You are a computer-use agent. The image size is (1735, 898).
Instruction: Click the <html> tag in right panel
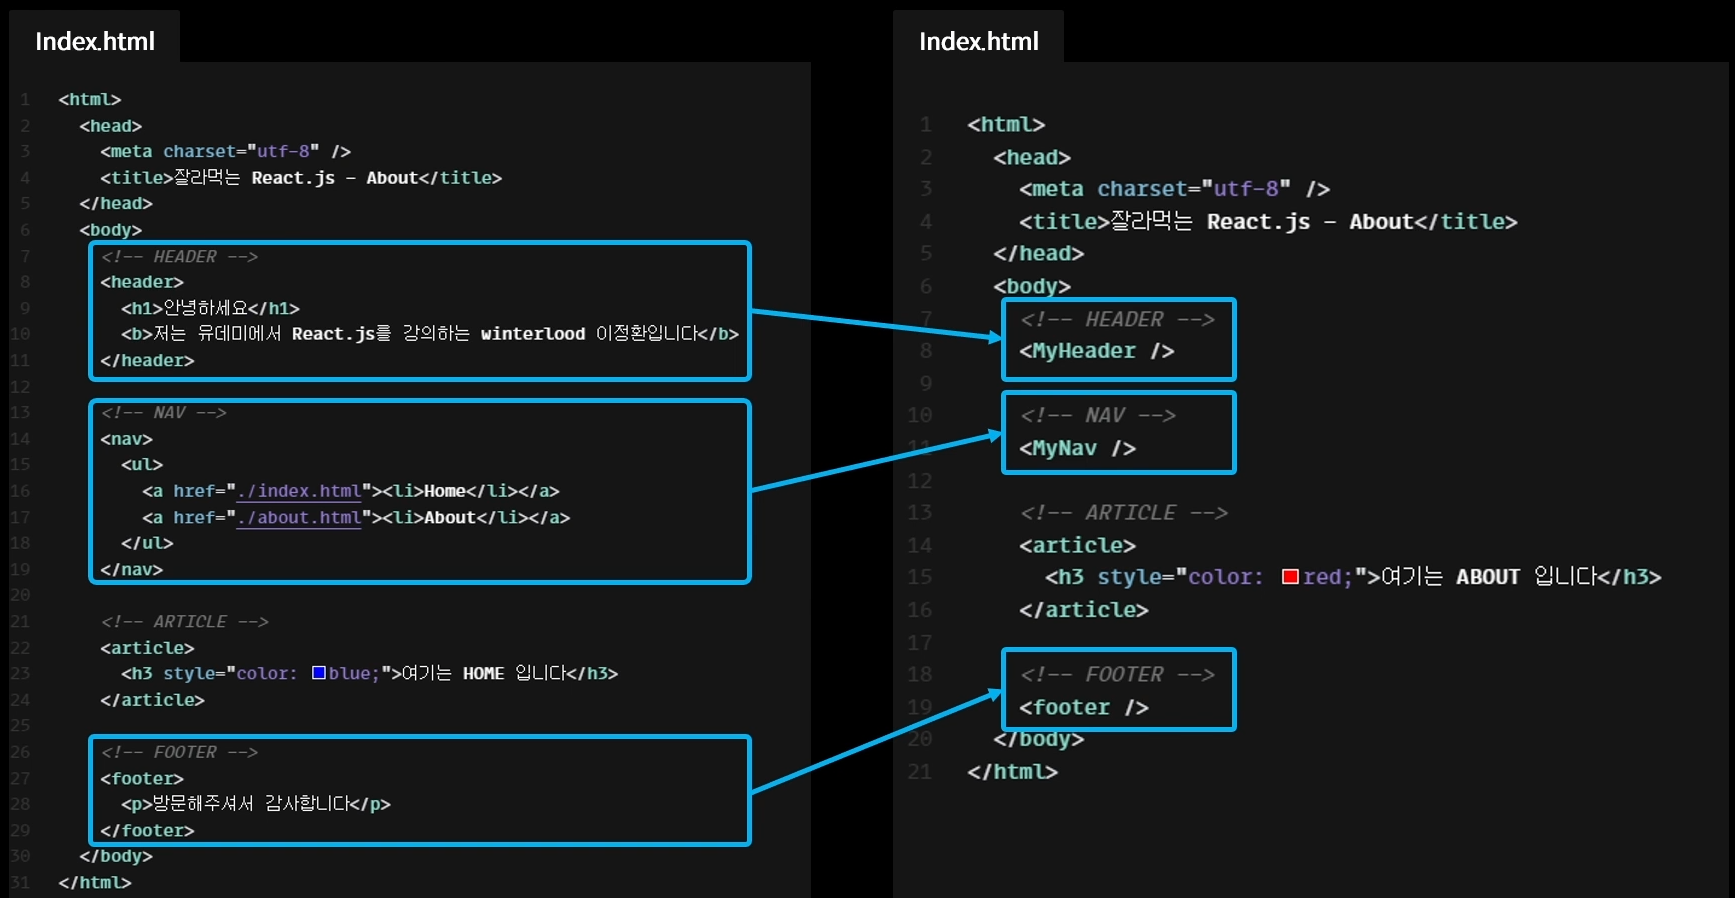coord(1006,124)
